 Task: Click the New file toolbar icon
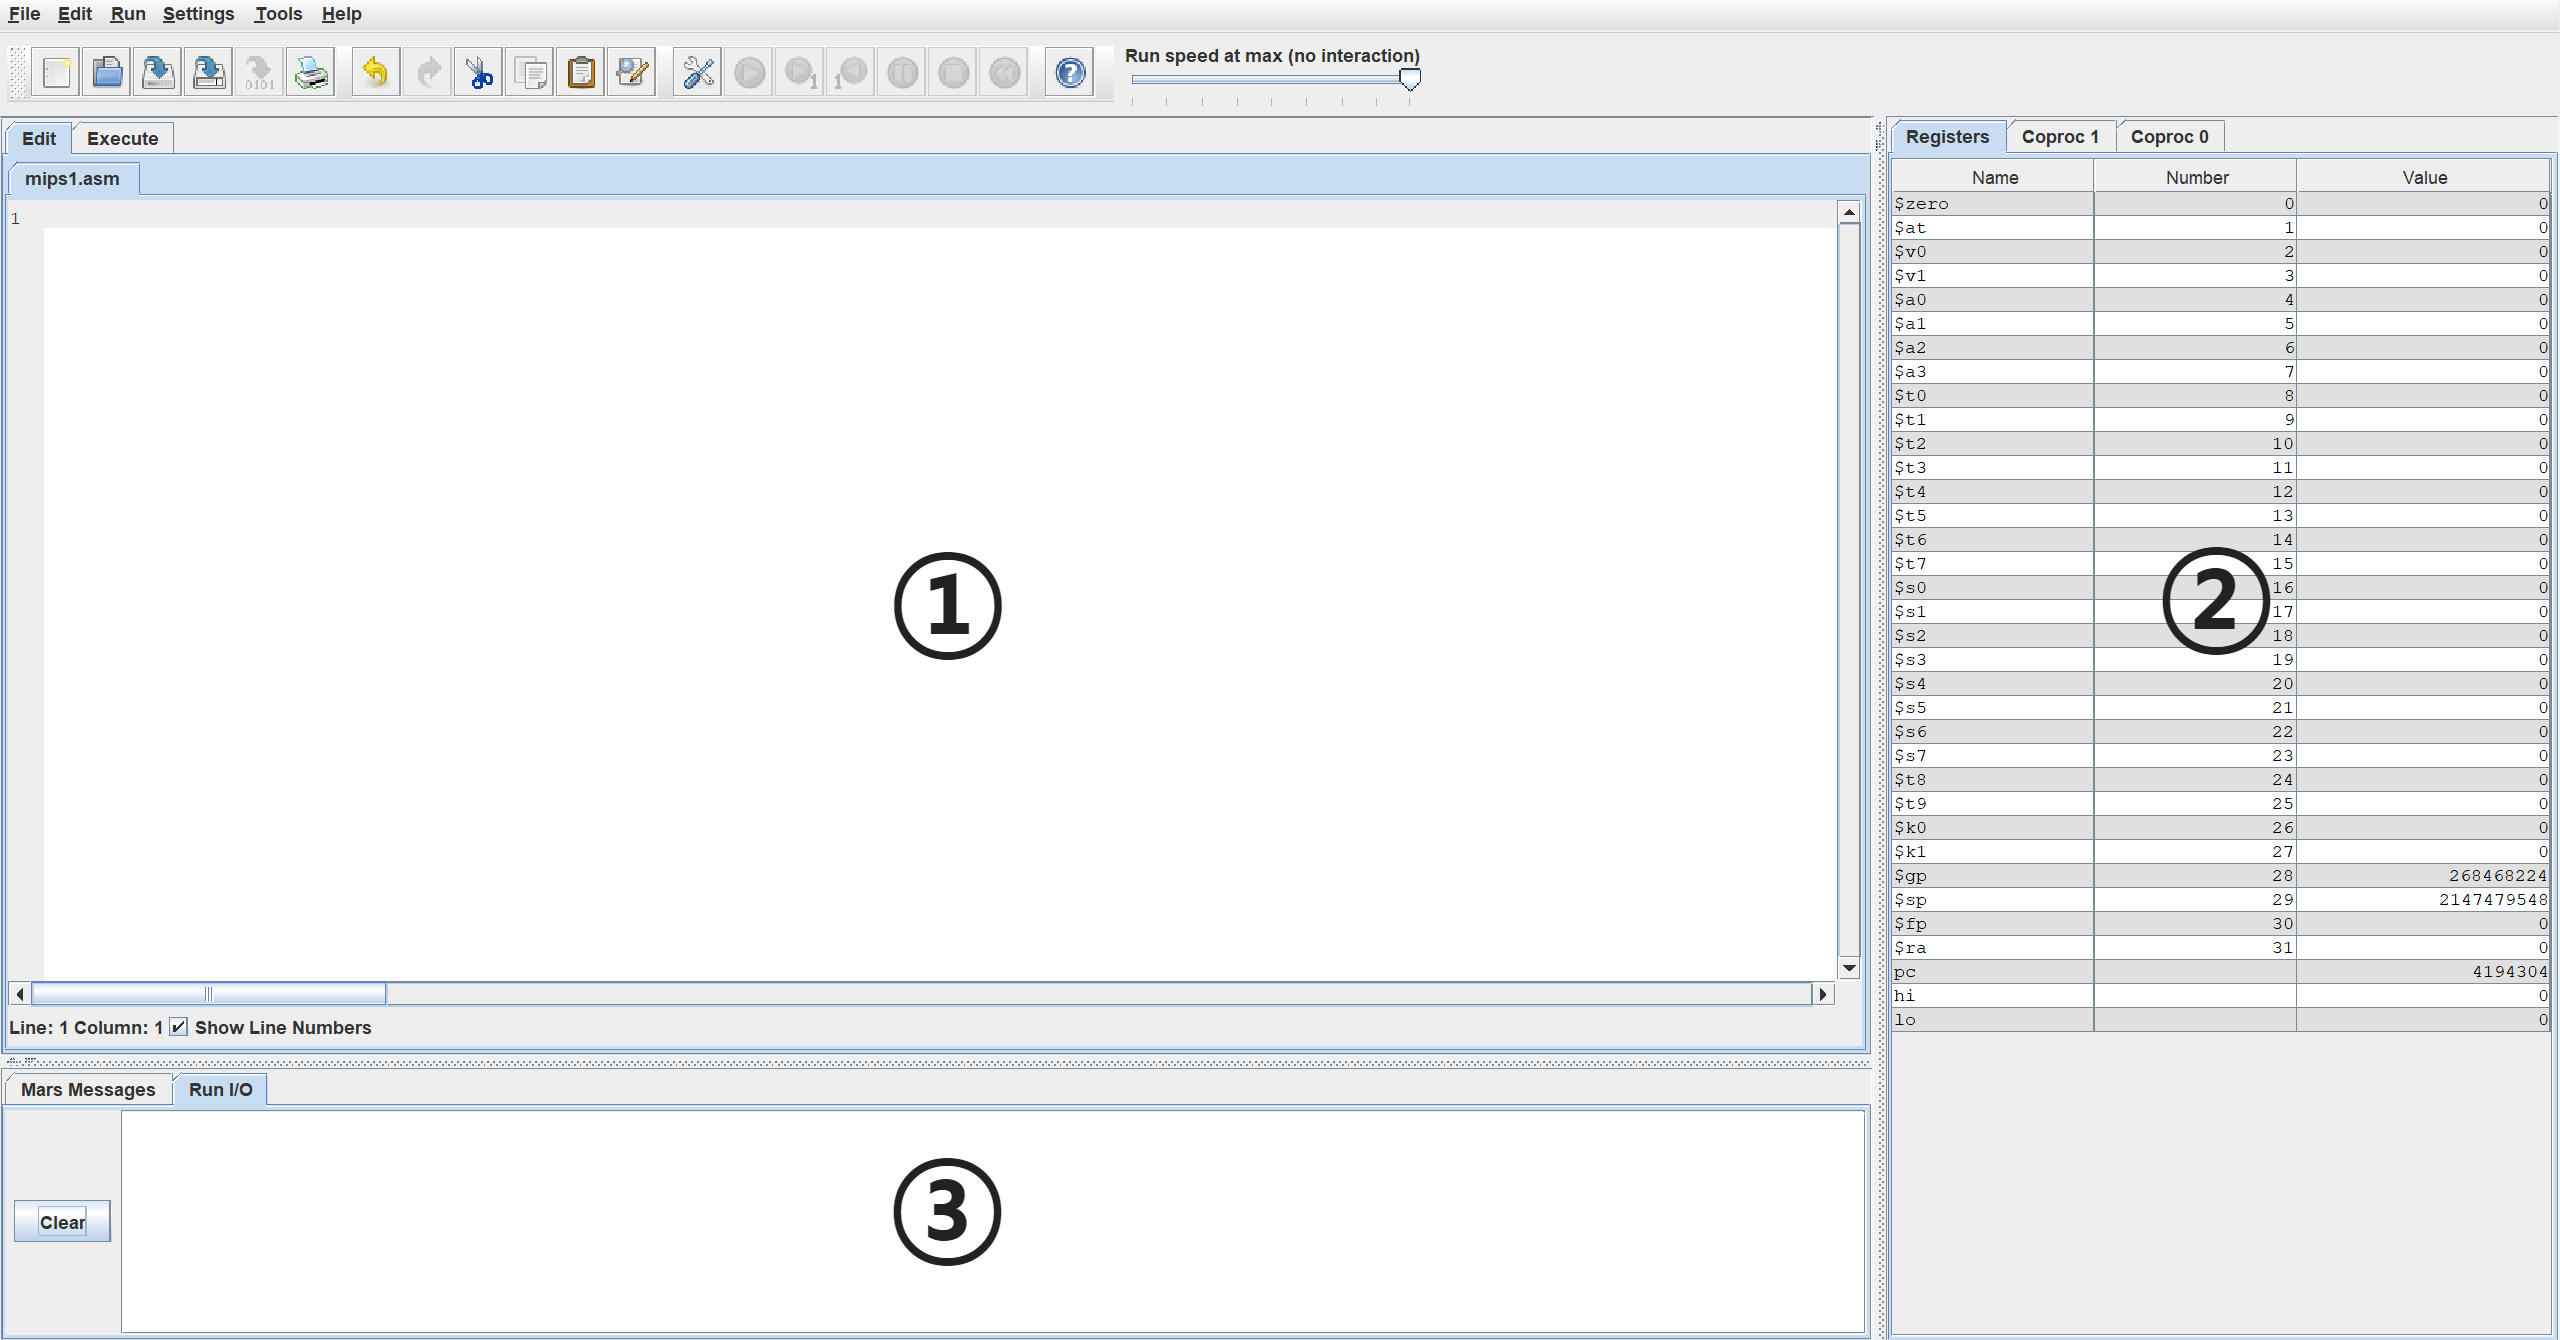(56, 72)
